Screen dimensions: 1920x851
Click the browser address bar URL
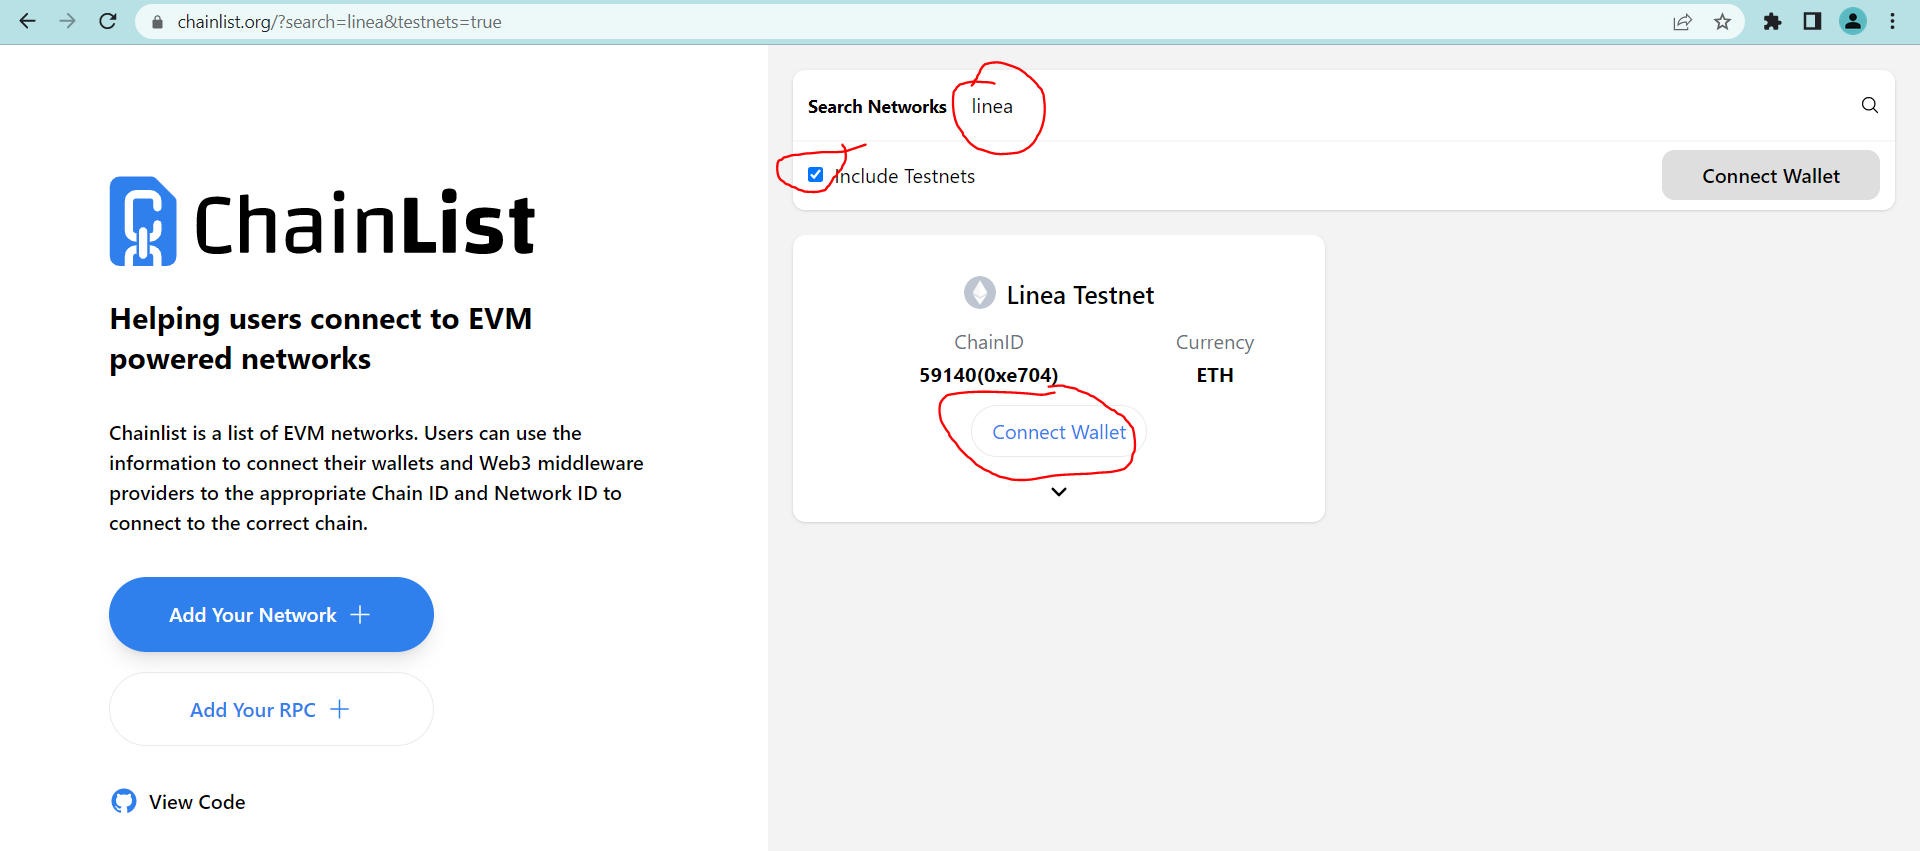click(339, 22)
